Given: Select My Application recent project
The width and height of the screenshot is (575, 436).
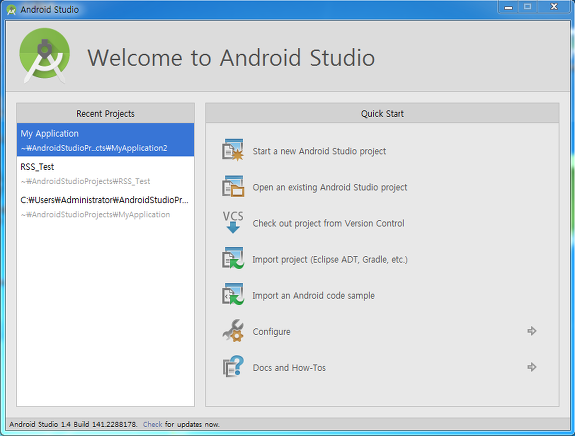Looking at the screenshot, I should point(105,140).
